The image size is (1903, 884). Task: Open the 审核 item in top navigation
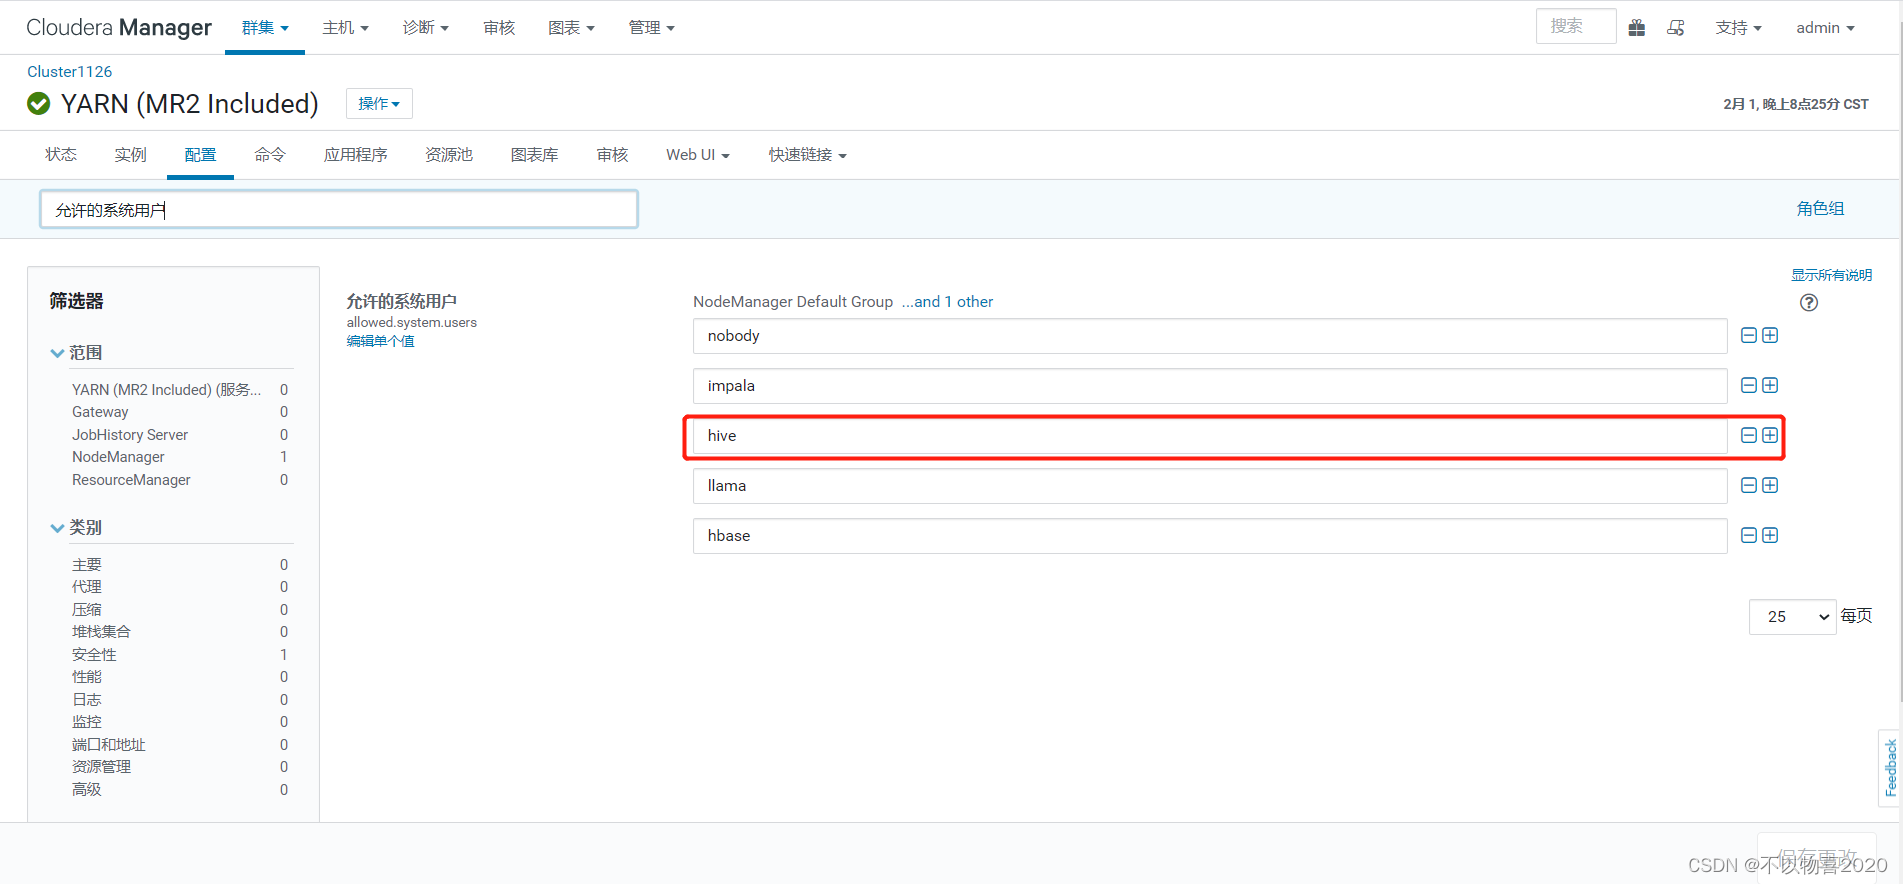pos(499,28)
